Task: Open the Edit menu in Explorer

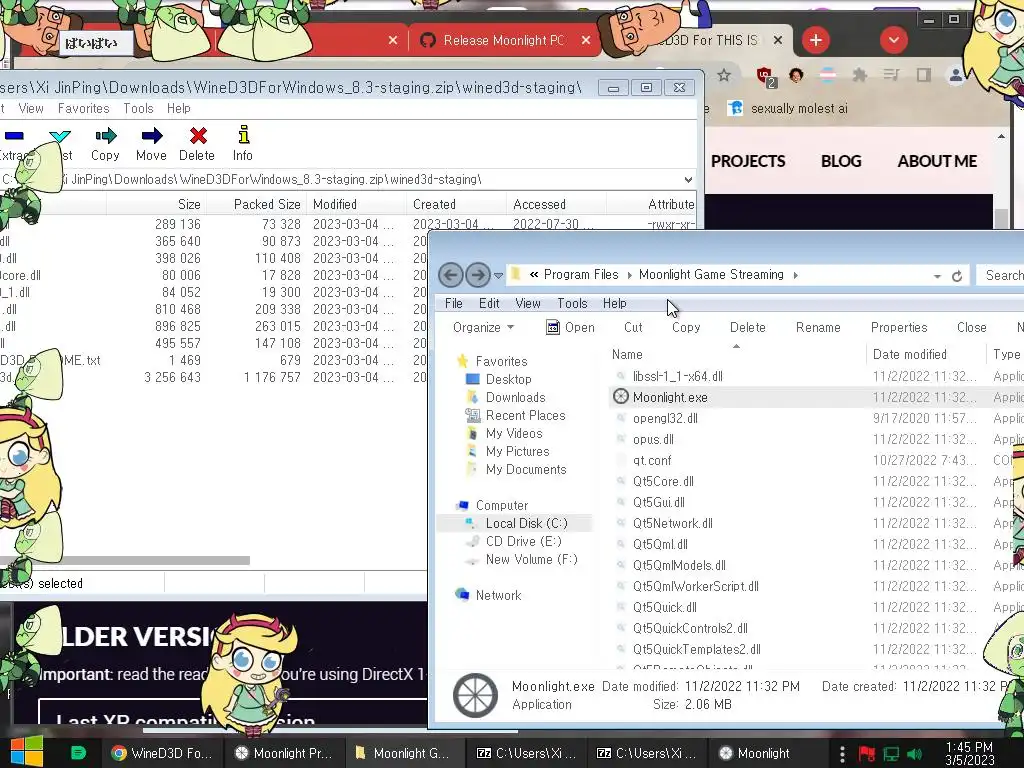Action: click(x=489, y=303)
